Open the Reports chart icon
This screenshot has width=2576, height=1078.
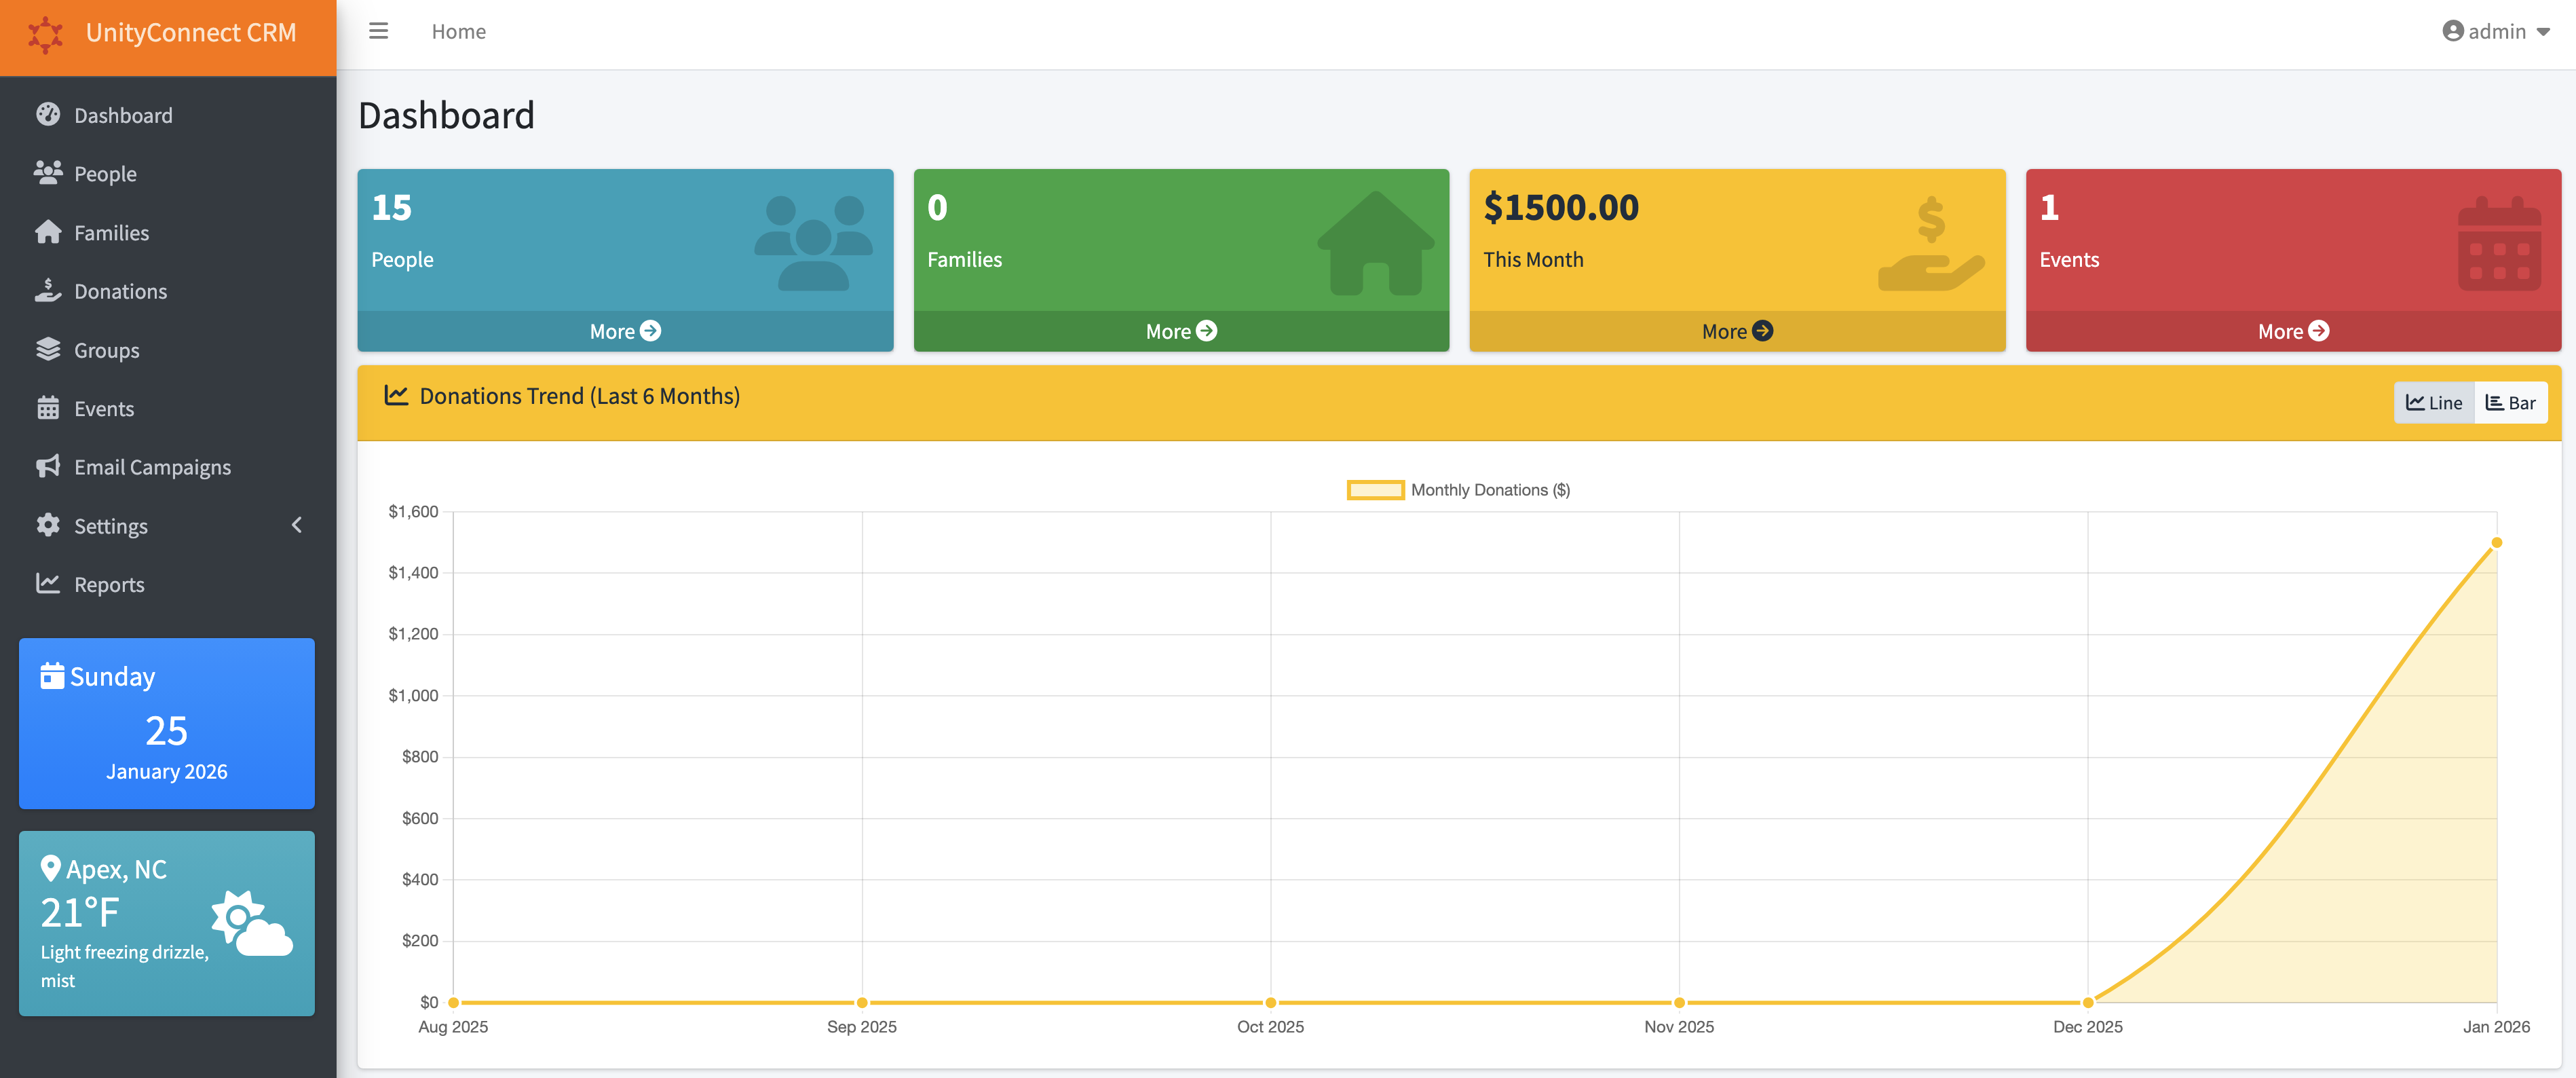click(x=48, y=584)
